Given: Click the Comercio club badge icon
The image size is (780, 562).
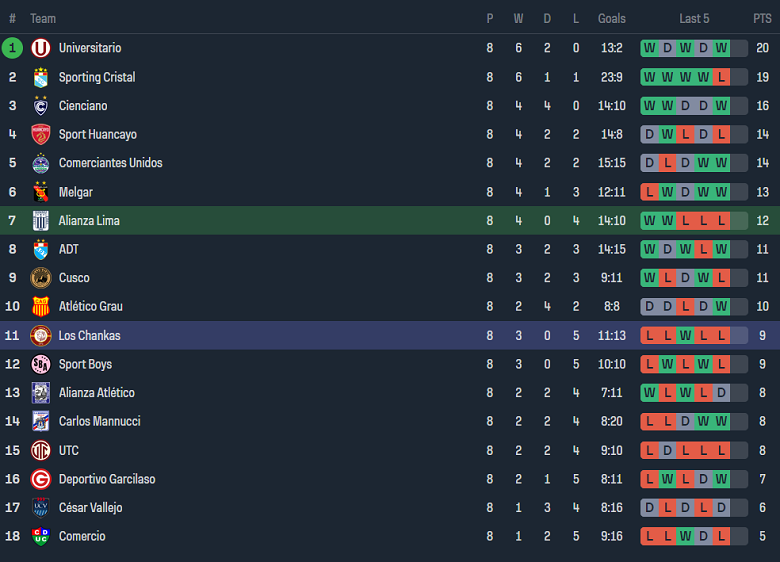Looking at the screenshot, I should (x=40, y=536).
